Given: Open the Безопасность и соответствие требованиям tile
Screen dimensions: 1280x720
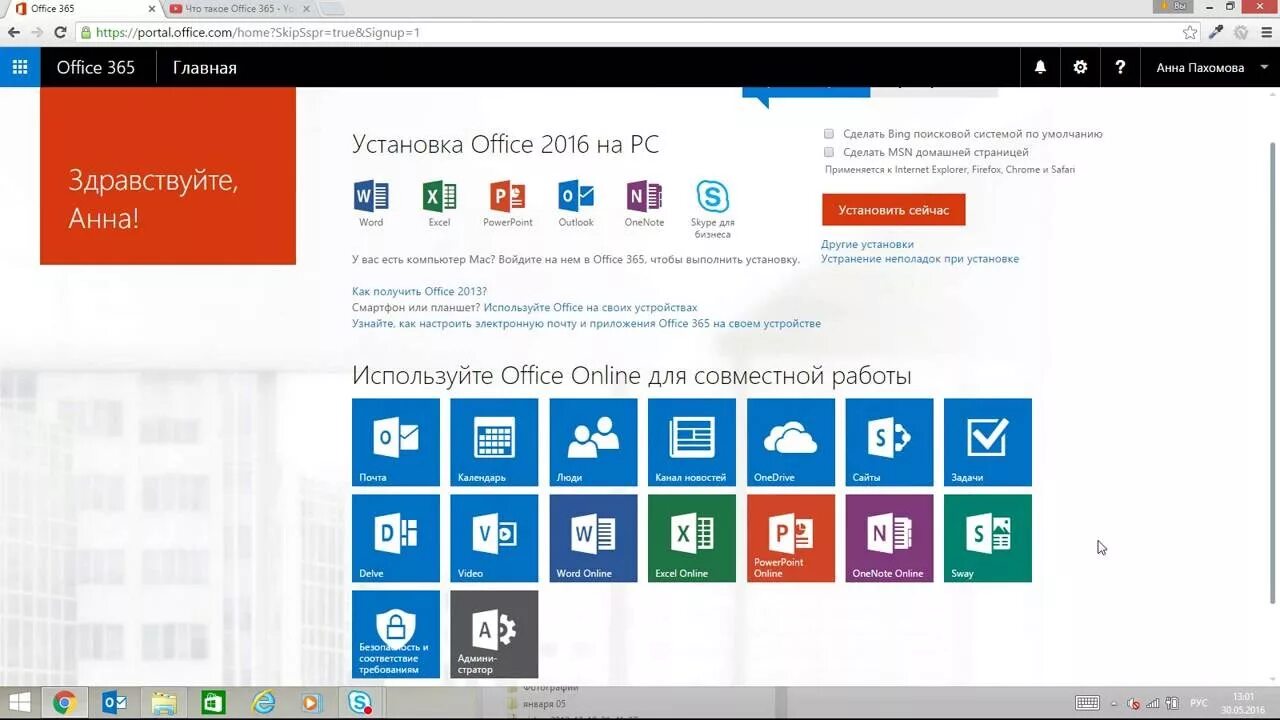Looking at the screenshot, I should click(x=396, y=634).
